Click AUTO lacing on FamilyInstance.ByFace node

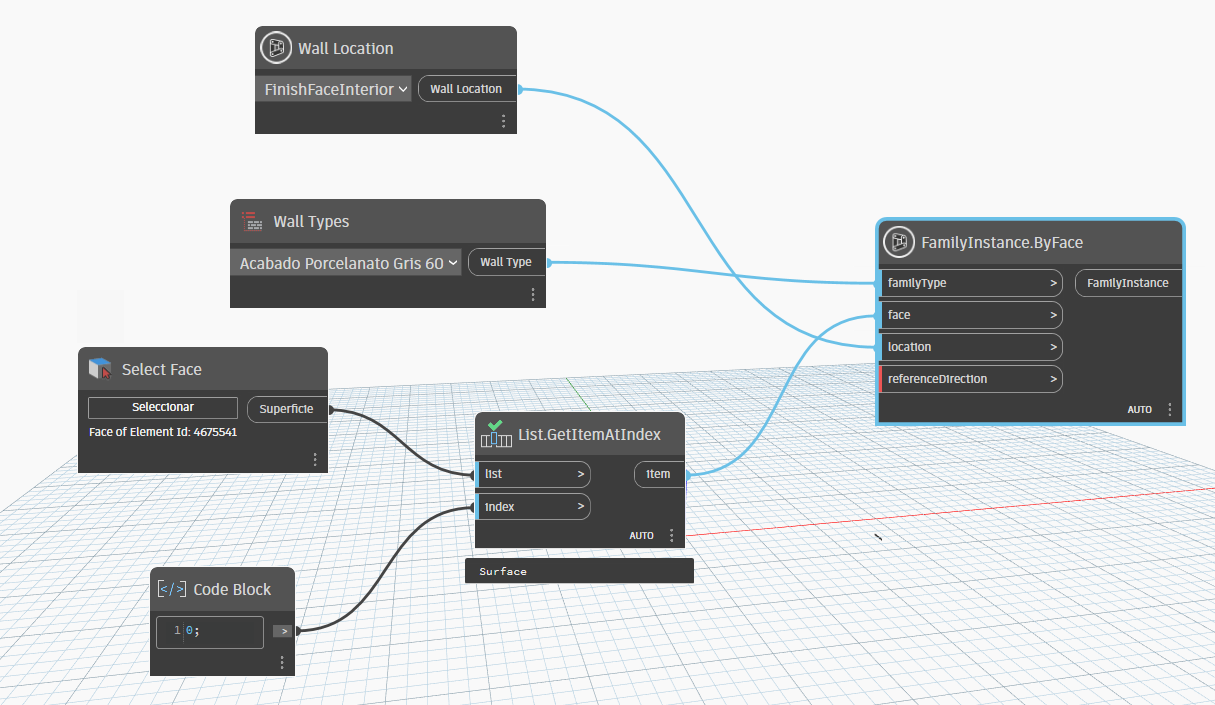[x=1140, y=410]
